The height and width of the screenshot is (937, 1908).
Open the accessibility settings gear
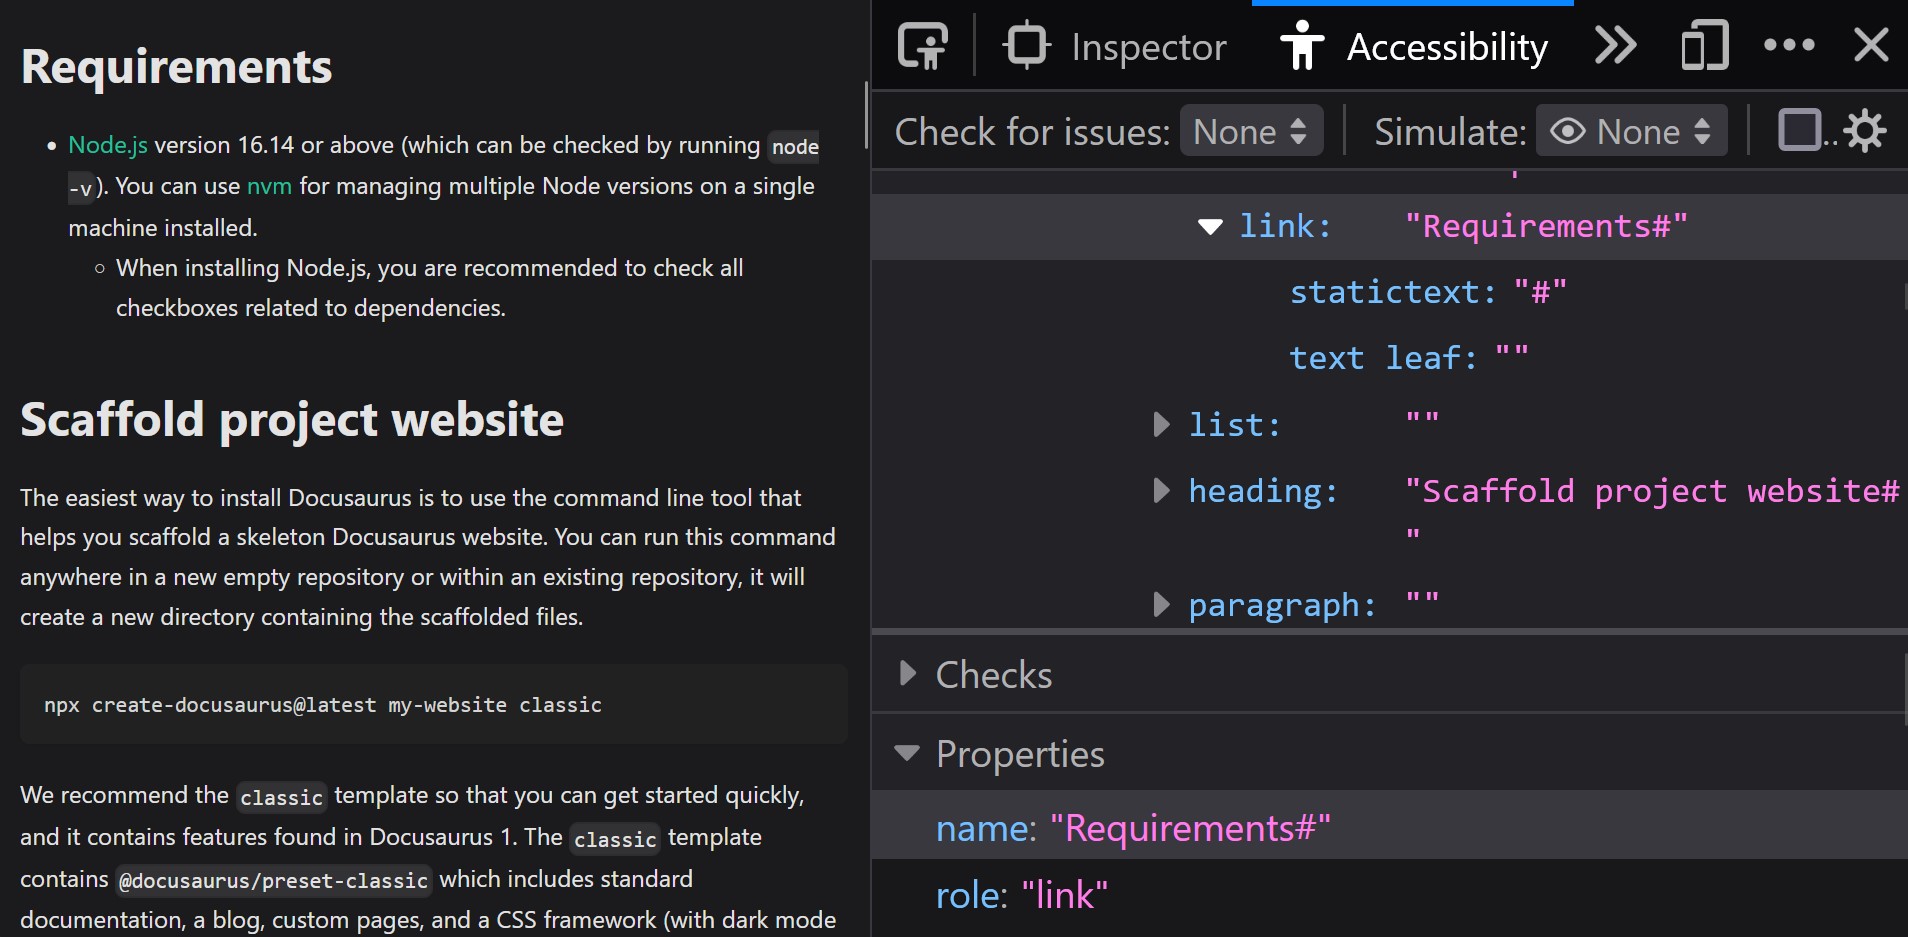click(1864, 131)
